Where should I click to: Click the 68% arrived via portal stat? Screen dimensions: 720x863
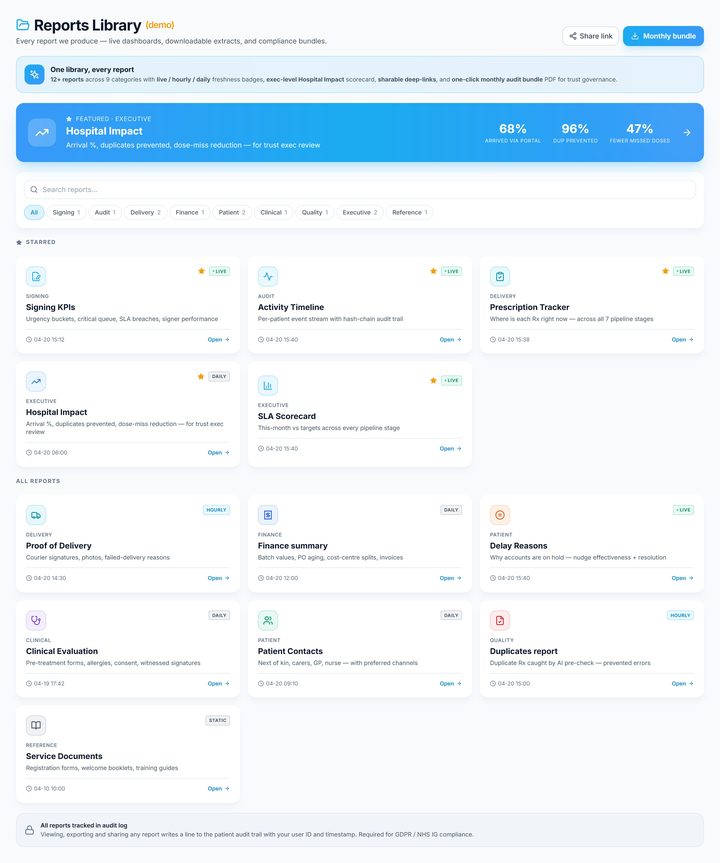point(512,133)
